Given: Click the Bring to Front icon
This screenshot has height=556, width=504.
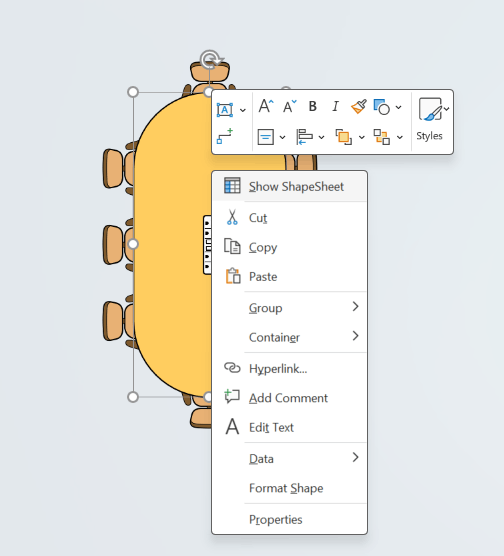Looking at the screenshot, I should pos(344,137).
